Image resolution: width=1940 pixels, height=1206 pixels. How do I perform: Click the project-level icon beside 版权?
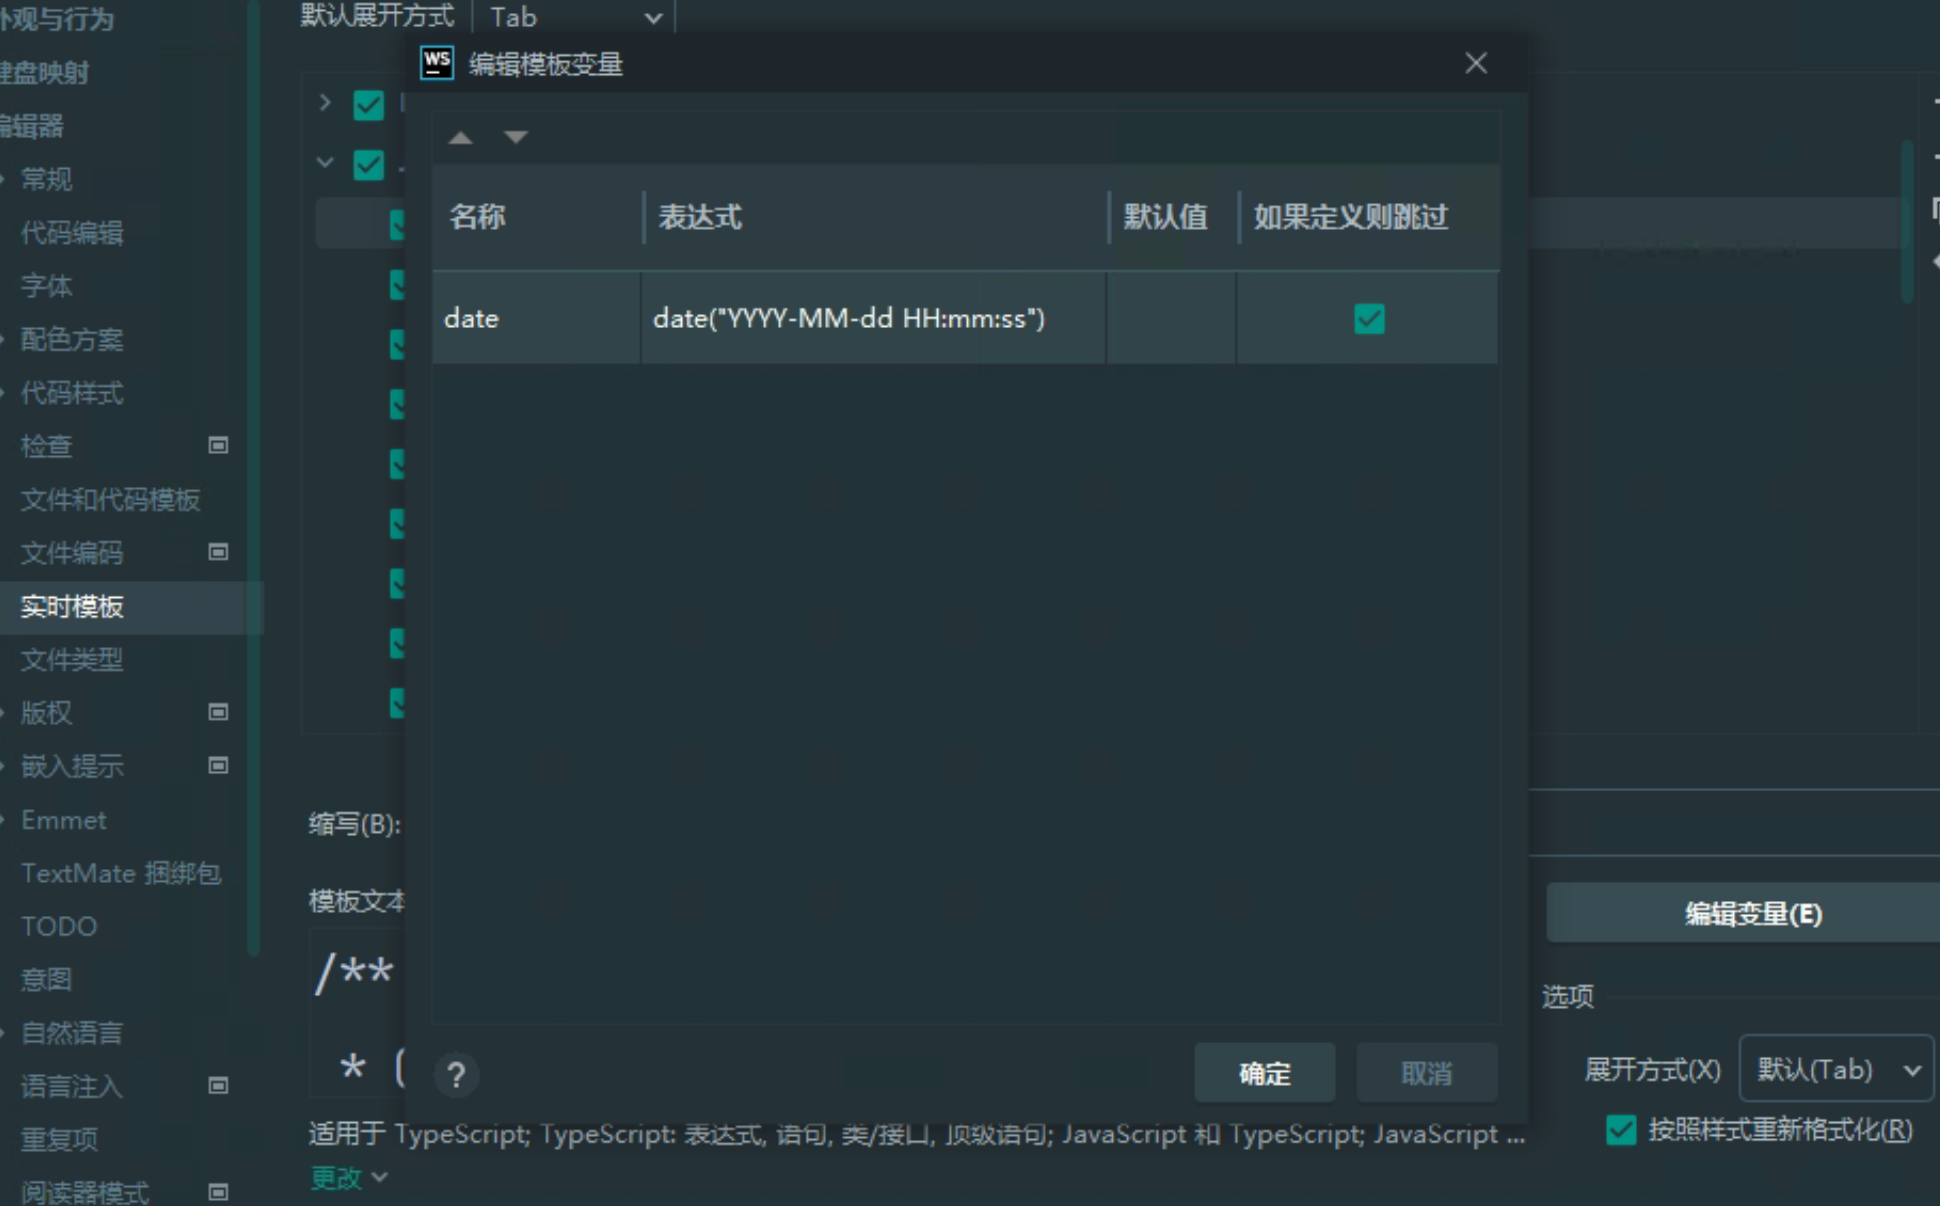click(217, 712)
